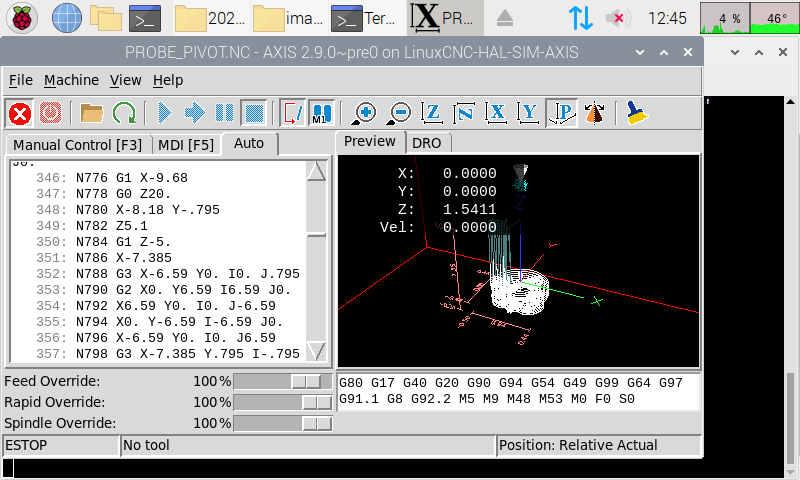
Task: Switch to MDI tab
Action: (186, 145)
